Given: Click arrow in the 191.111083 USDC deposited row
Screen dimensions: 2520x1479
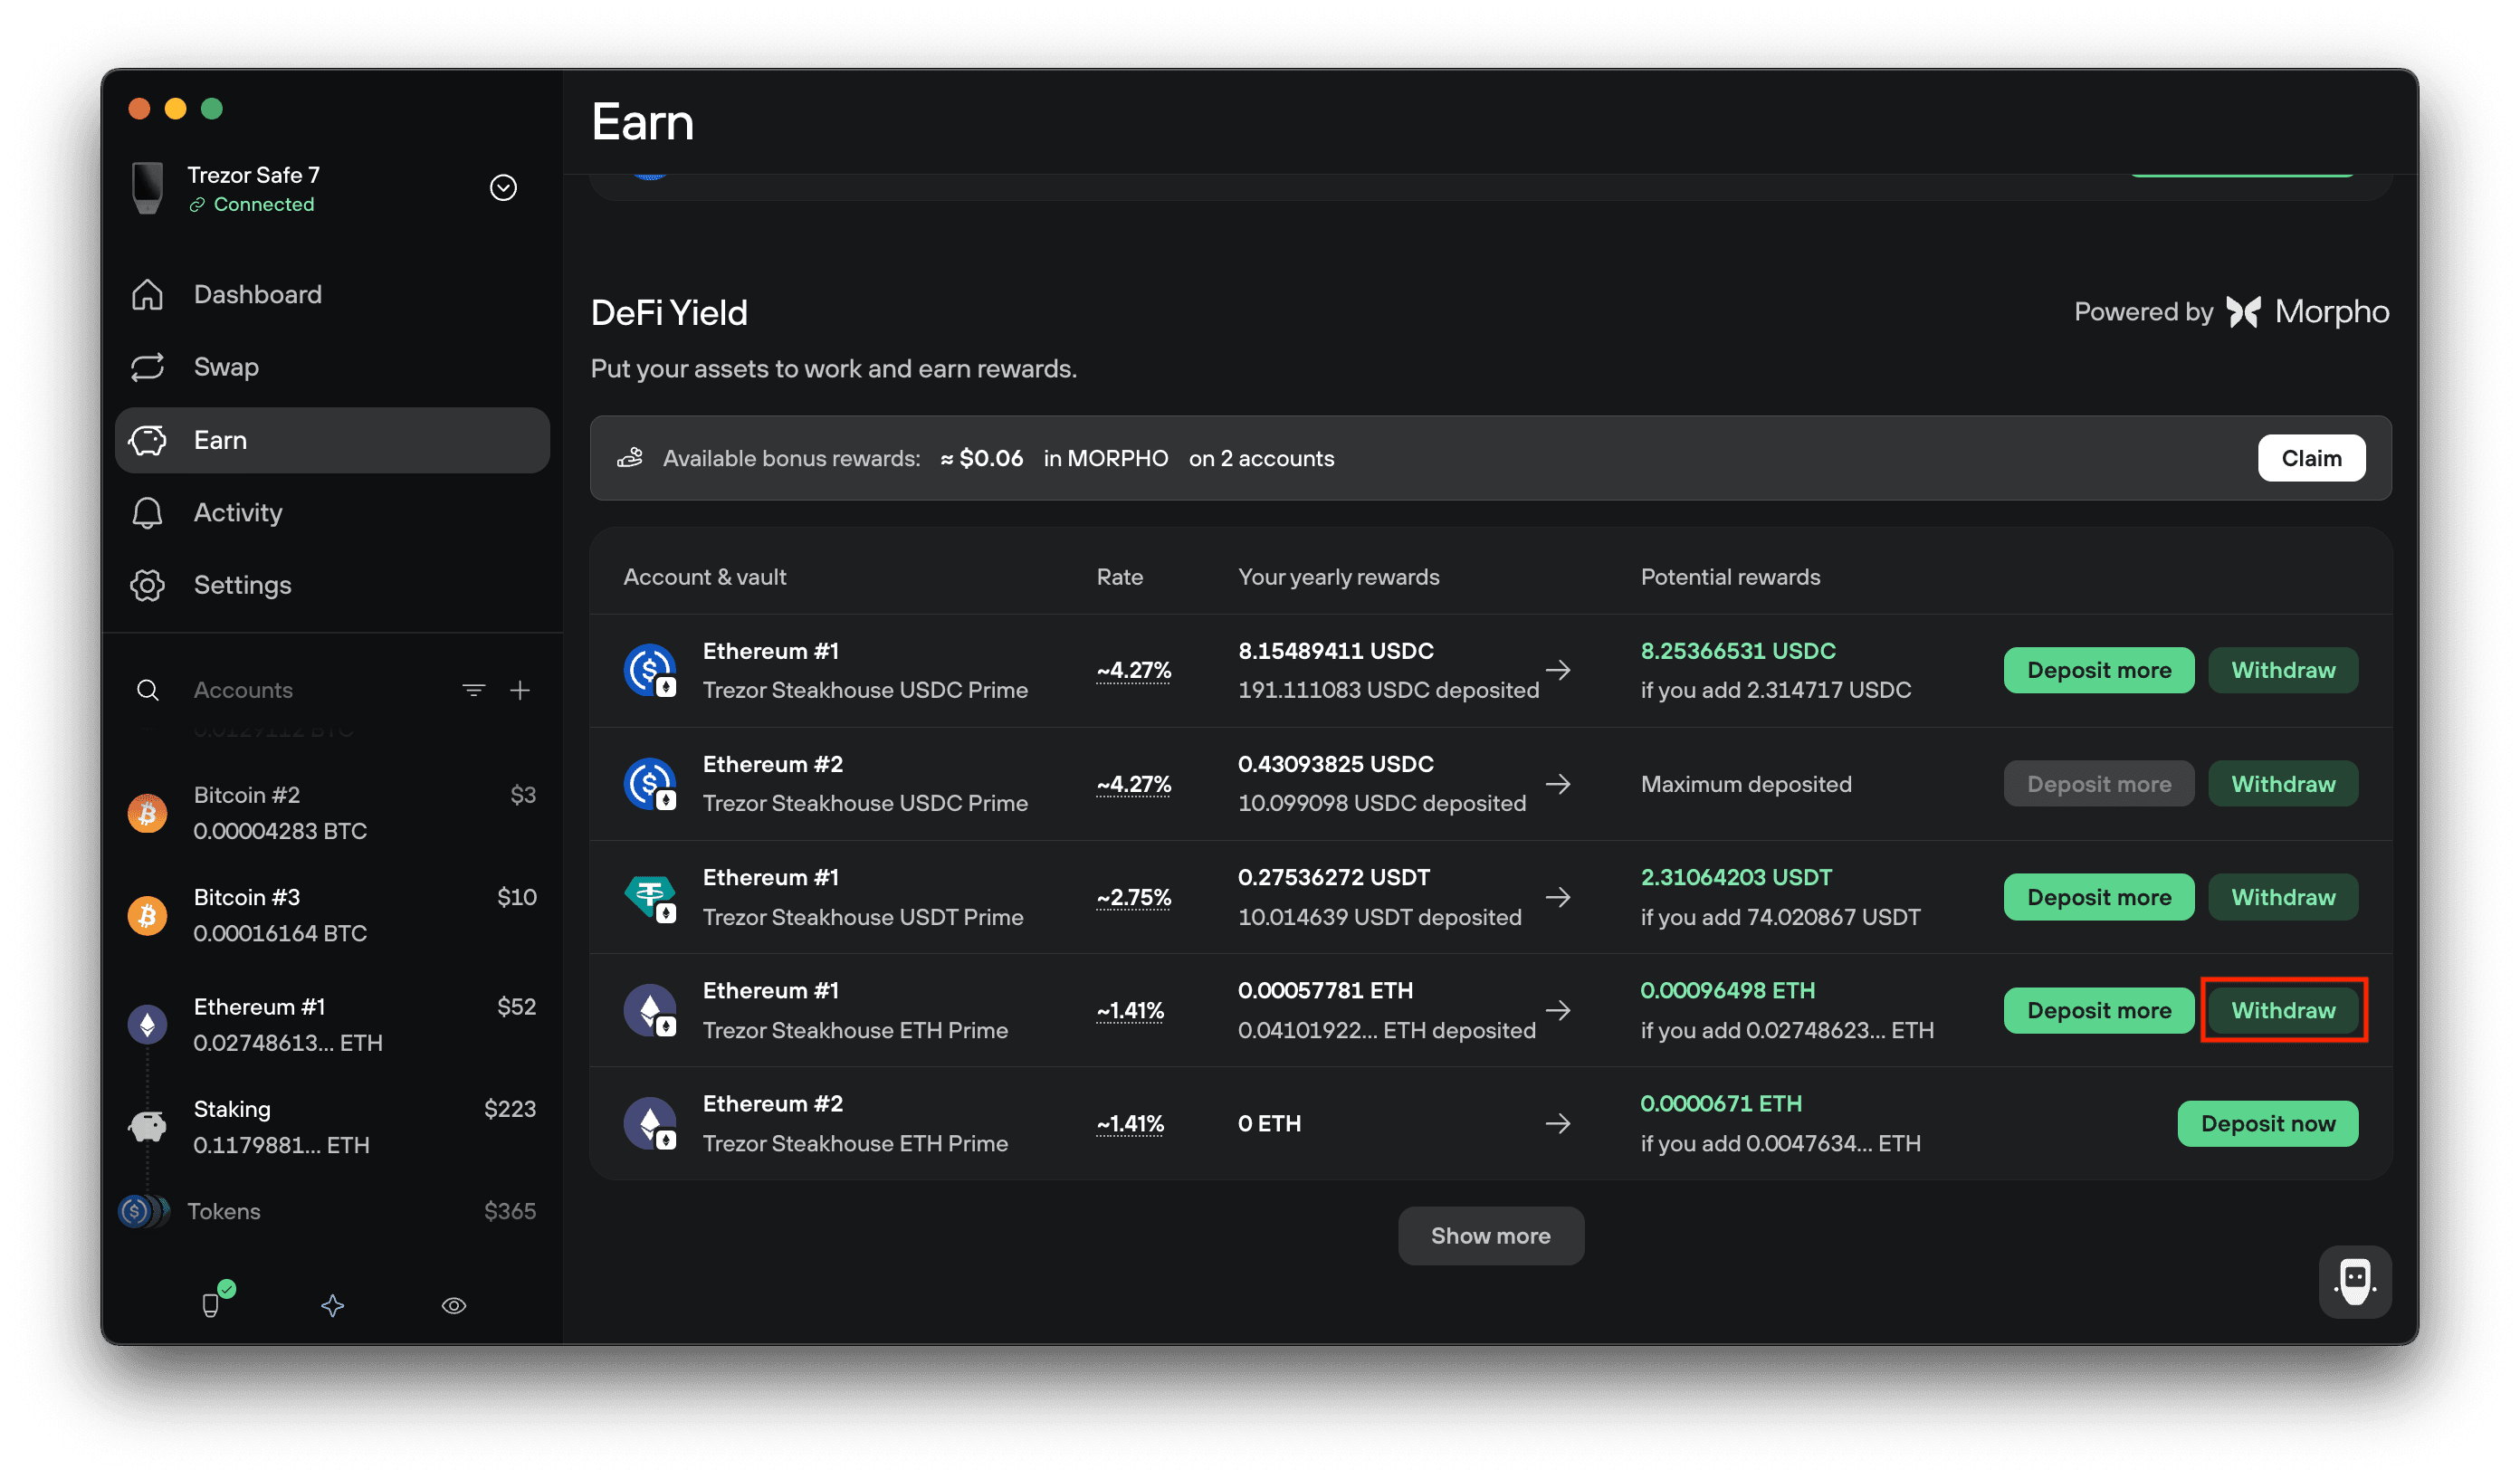Looking at the screenshot, I should pos(1557,670).
